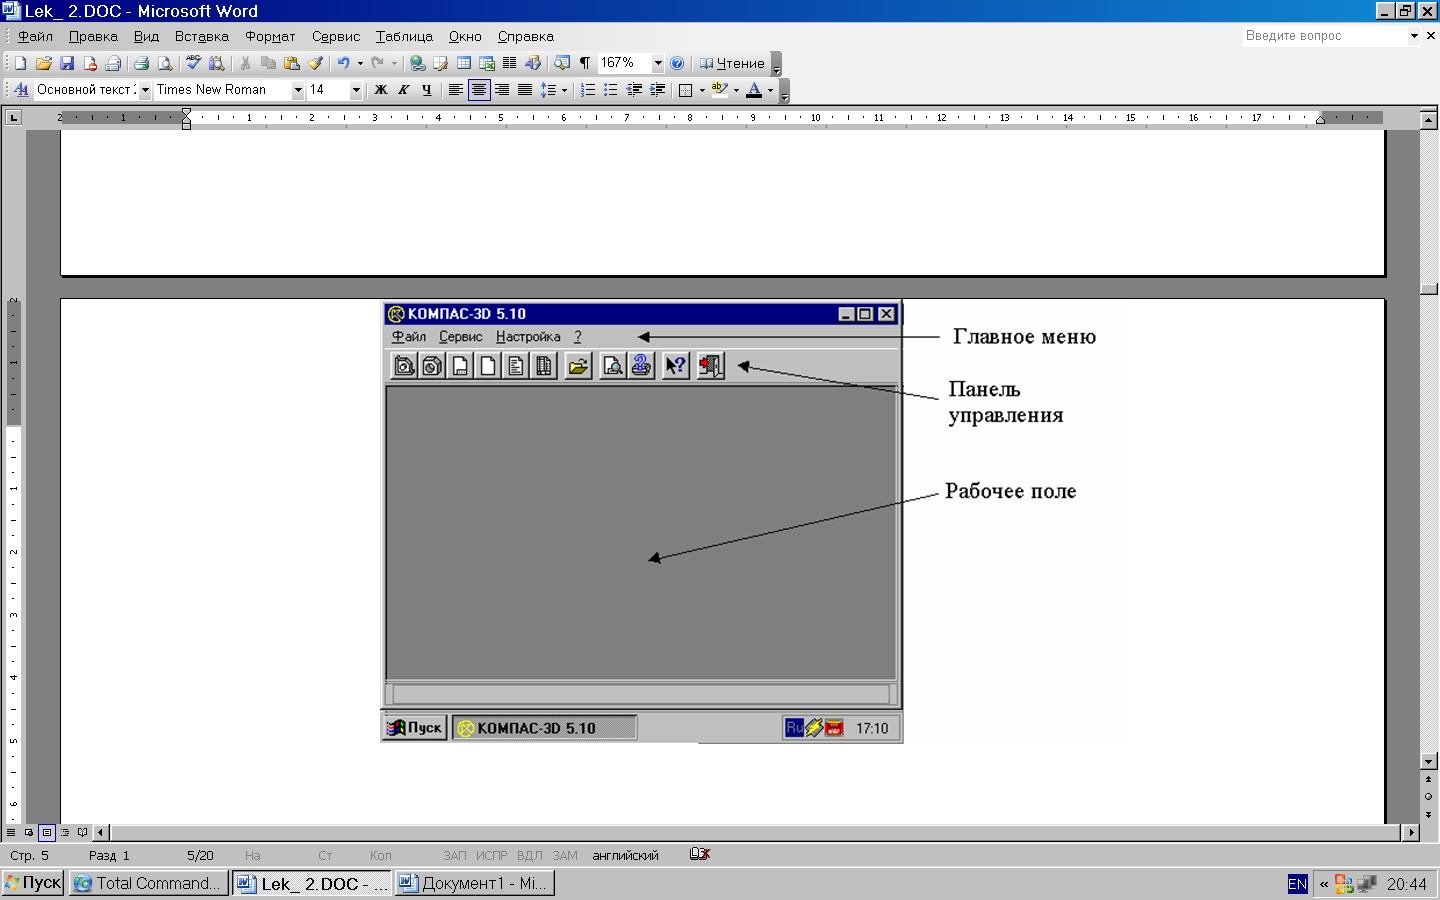1440x900 pixels.
Task: Align text to the left
Action: [x=455, y=90]
